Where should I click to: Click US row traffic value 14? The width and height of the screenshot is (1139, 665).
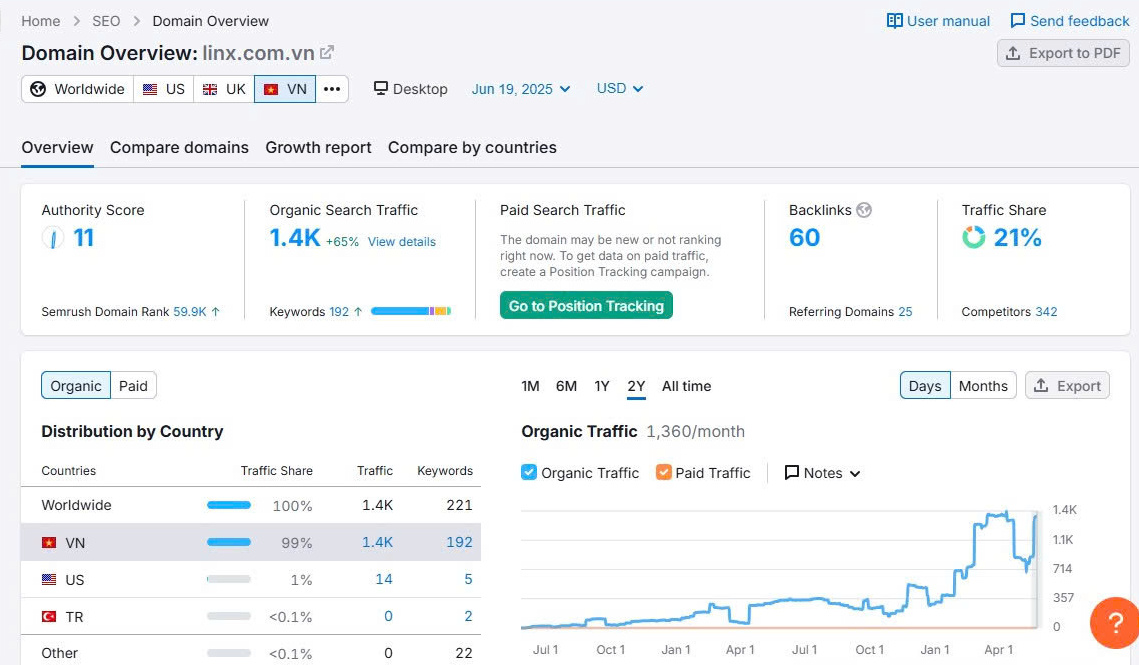[x=384, y=579]
